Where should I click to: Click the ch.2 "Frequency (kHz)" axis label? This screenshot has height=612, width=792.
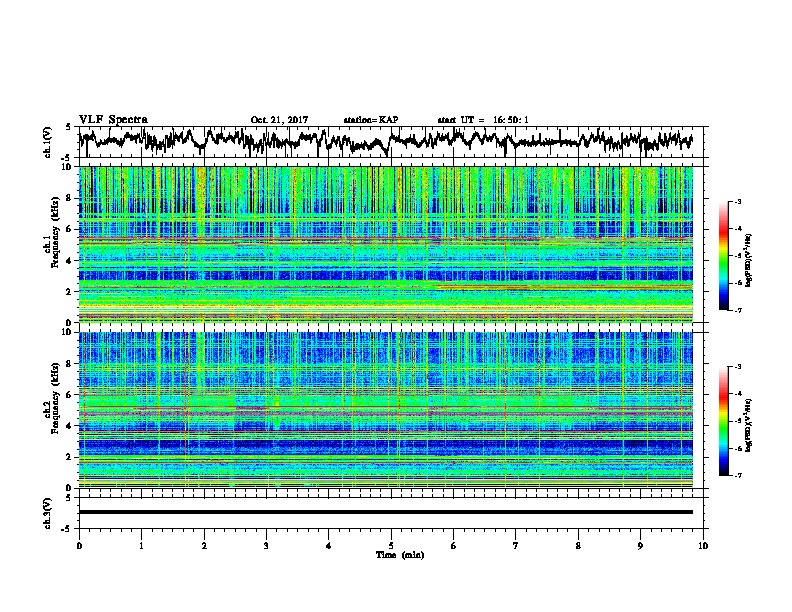tap(56, 398)
